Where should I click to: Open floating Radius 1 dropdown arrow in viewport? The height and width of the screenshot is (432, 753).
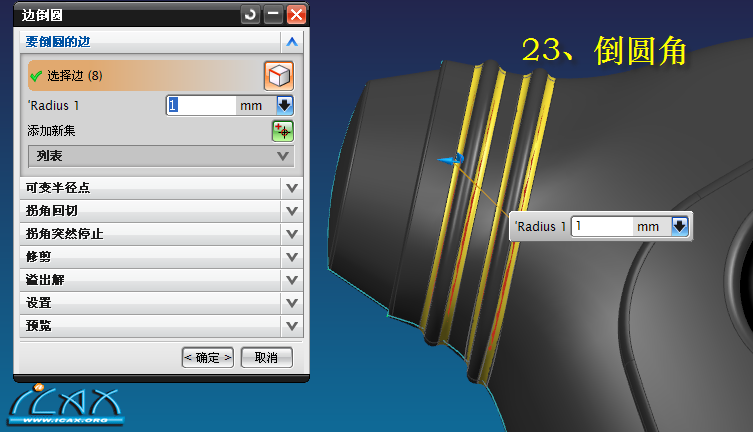(x=680, y=226)
